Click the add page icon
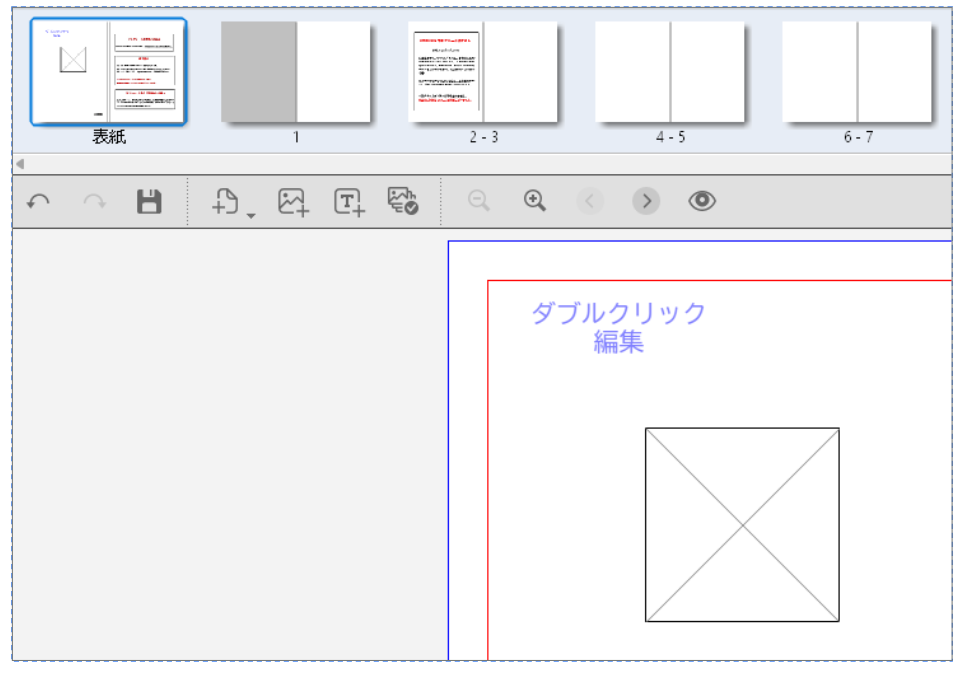This screenshot has width=964, height=673. (226, 202)
